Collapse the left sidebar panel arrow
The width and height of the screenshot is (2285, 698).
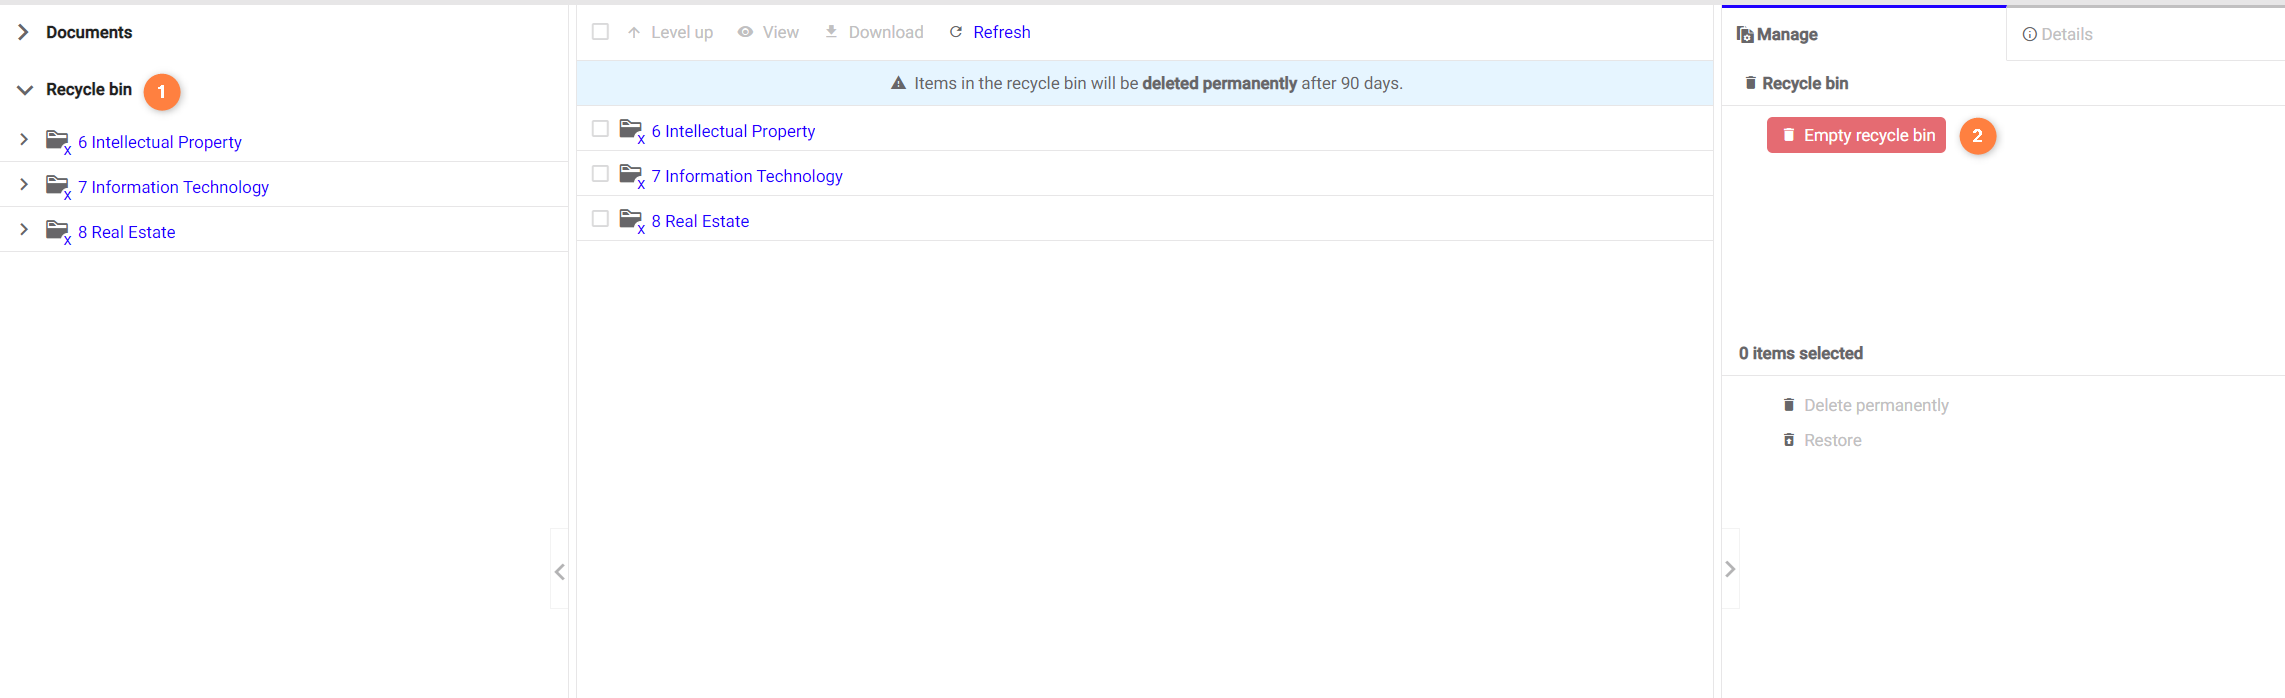(560, 571)
